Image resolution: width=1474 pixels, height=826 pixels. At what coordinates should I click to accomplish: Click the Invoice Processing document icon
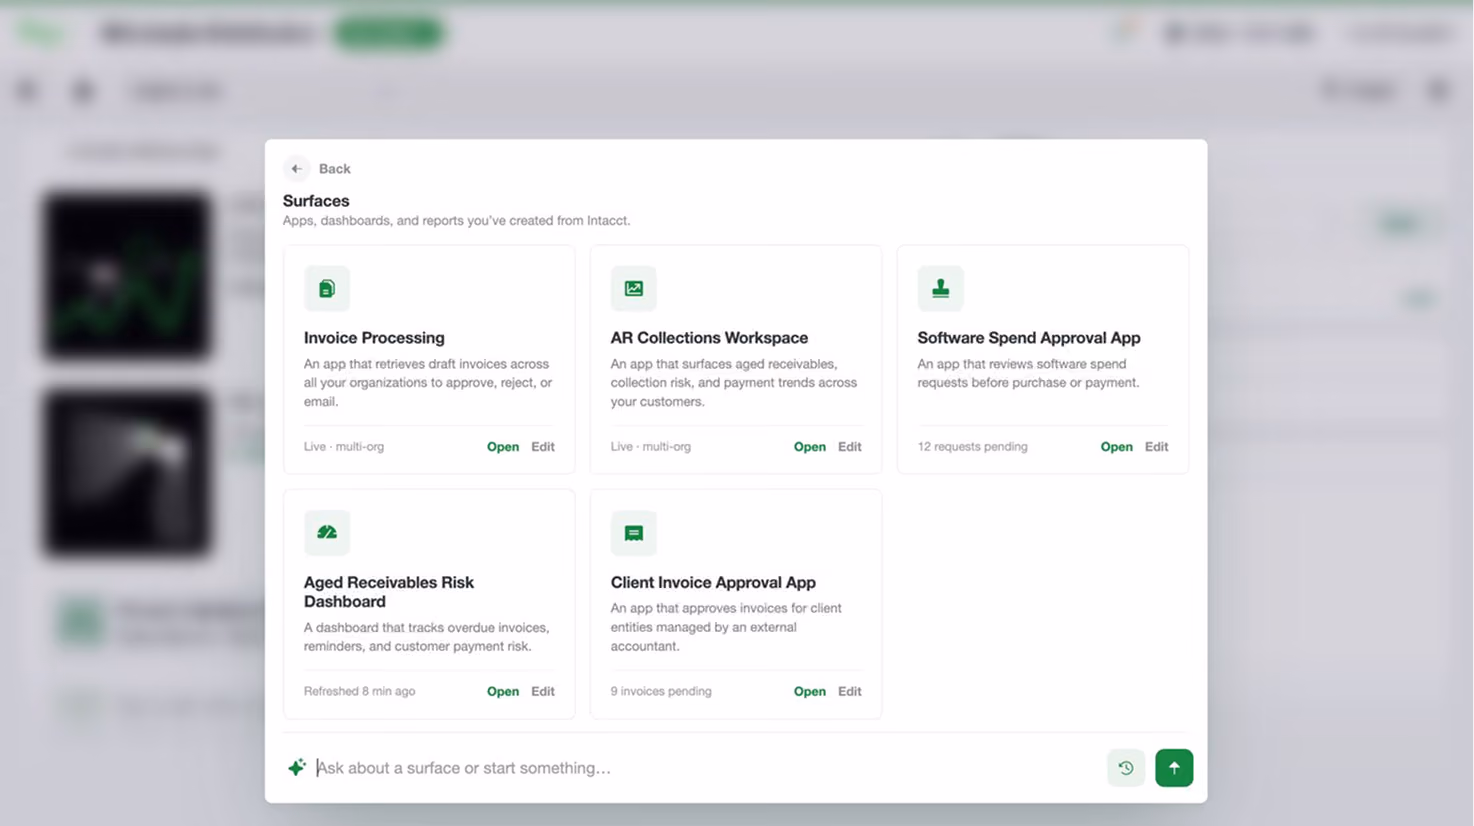point(327,289)
